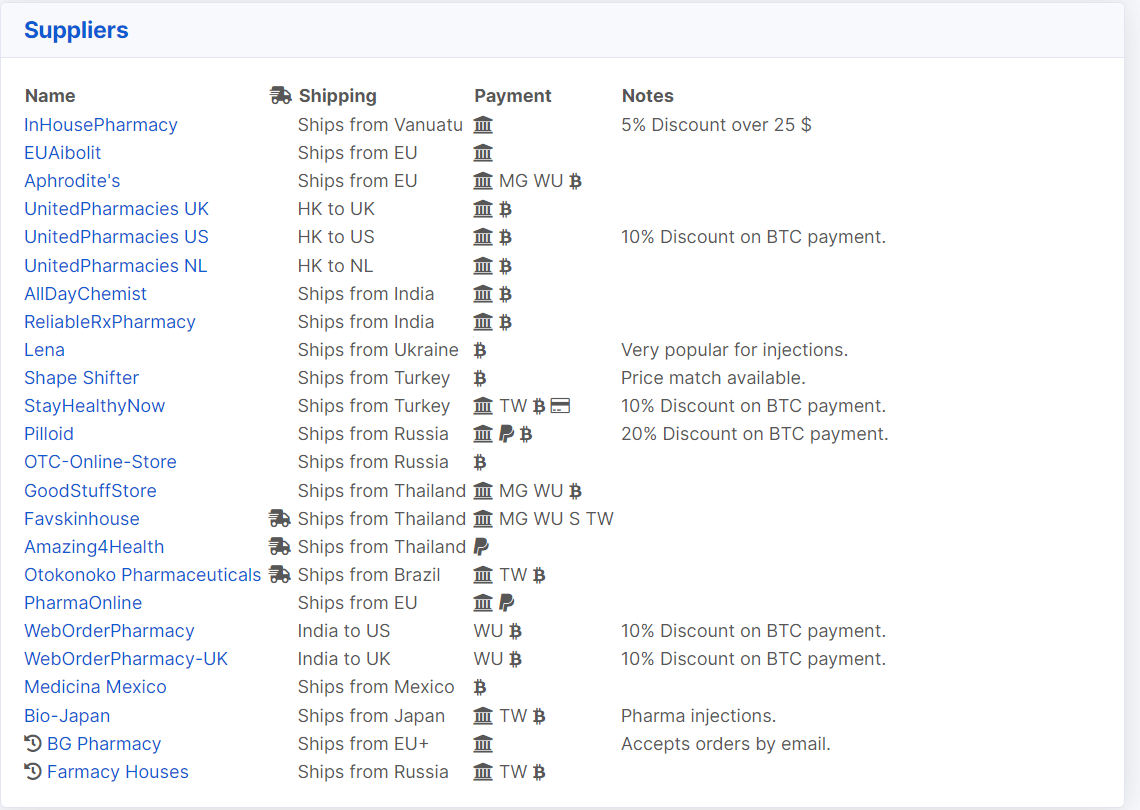Image resolution: width=1140 pixels, height=810 pixels.
Task: Go to AllDayChemist supplier page
Action: (x=85, y=294)
